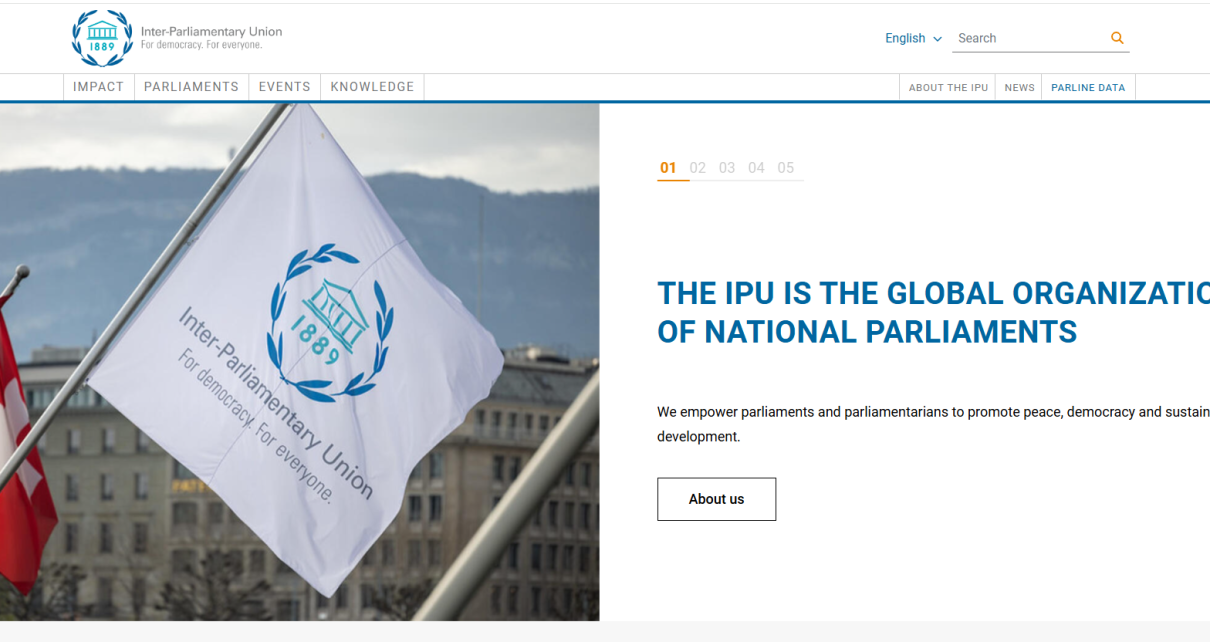Viewport: 1210px width, 642px height.
Task: Type in the Search input field
Action: 1028,38
